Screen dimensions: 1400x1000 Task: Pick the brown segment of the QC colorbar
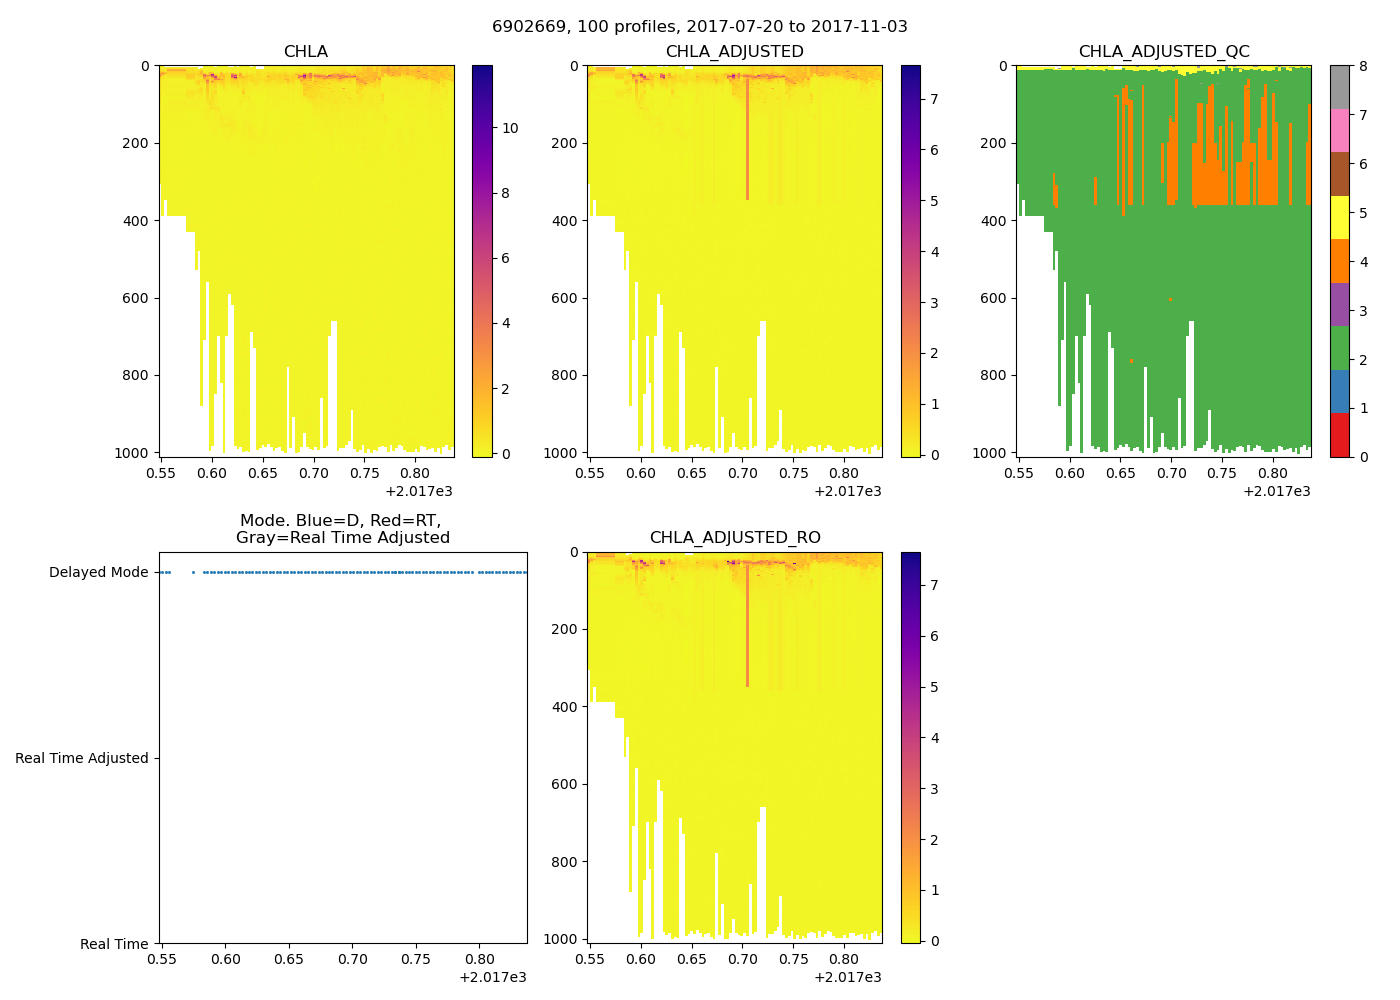coord(1339,174)
